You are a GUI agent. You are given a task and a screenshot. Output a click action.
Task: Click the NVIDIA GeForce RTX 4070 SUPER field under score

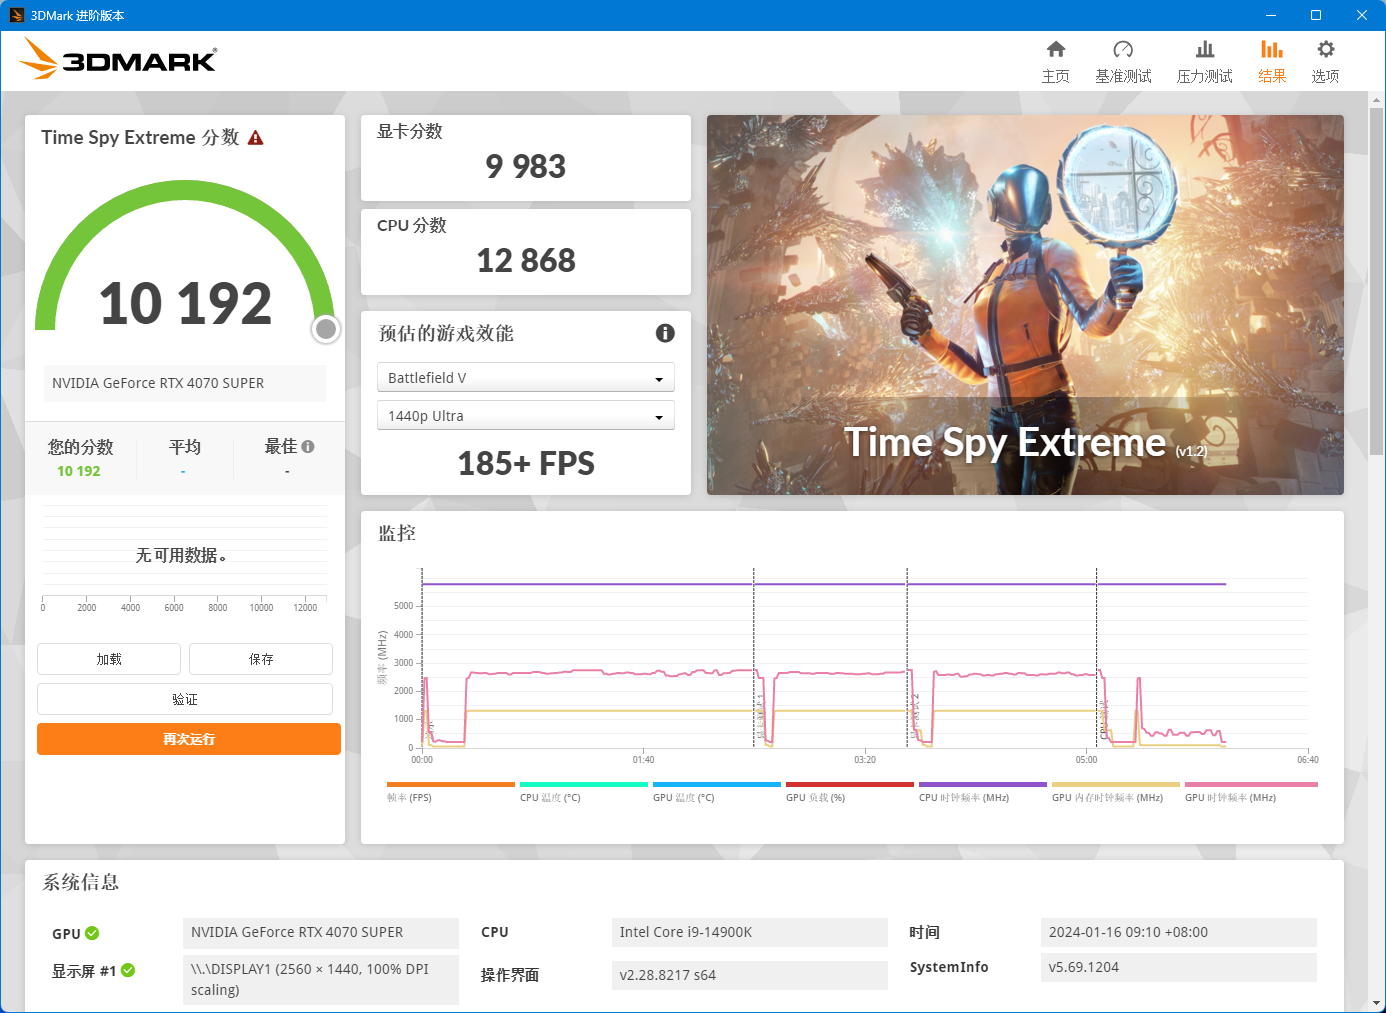tap(185, 383)
